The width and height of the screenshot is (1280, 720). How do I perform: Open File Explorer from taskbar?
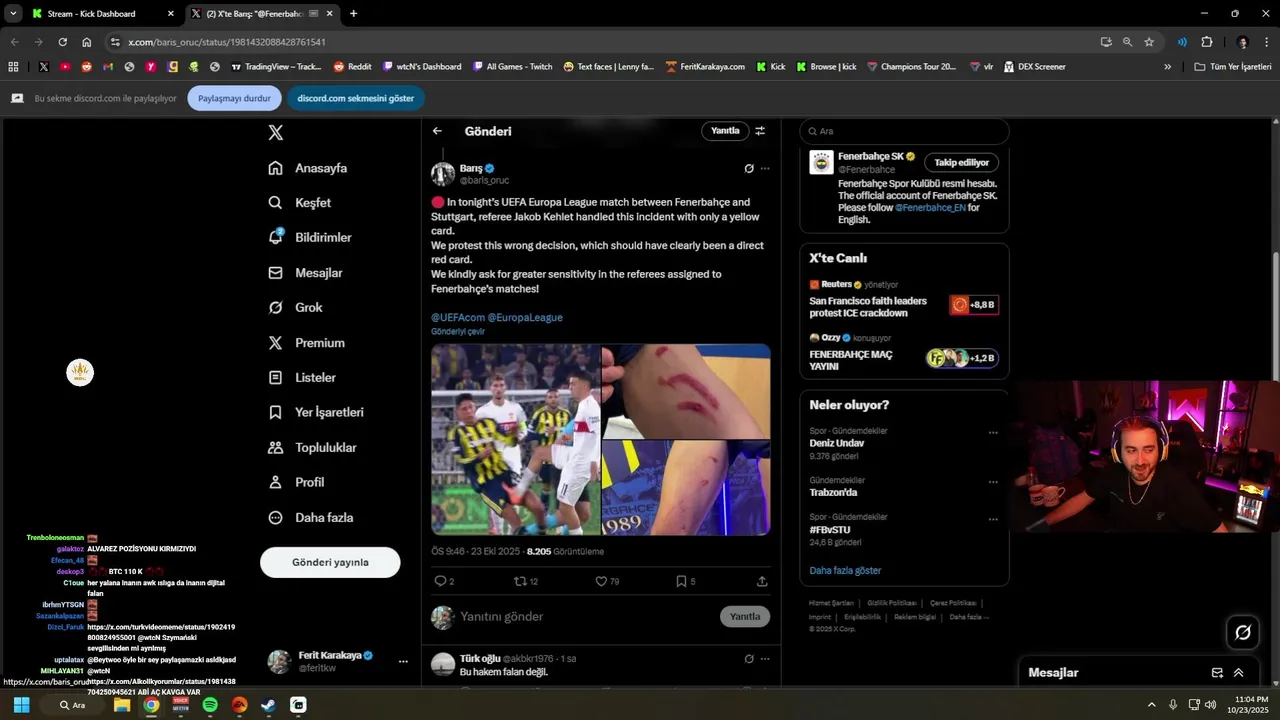pyautogui.click(x=122, y=705)
